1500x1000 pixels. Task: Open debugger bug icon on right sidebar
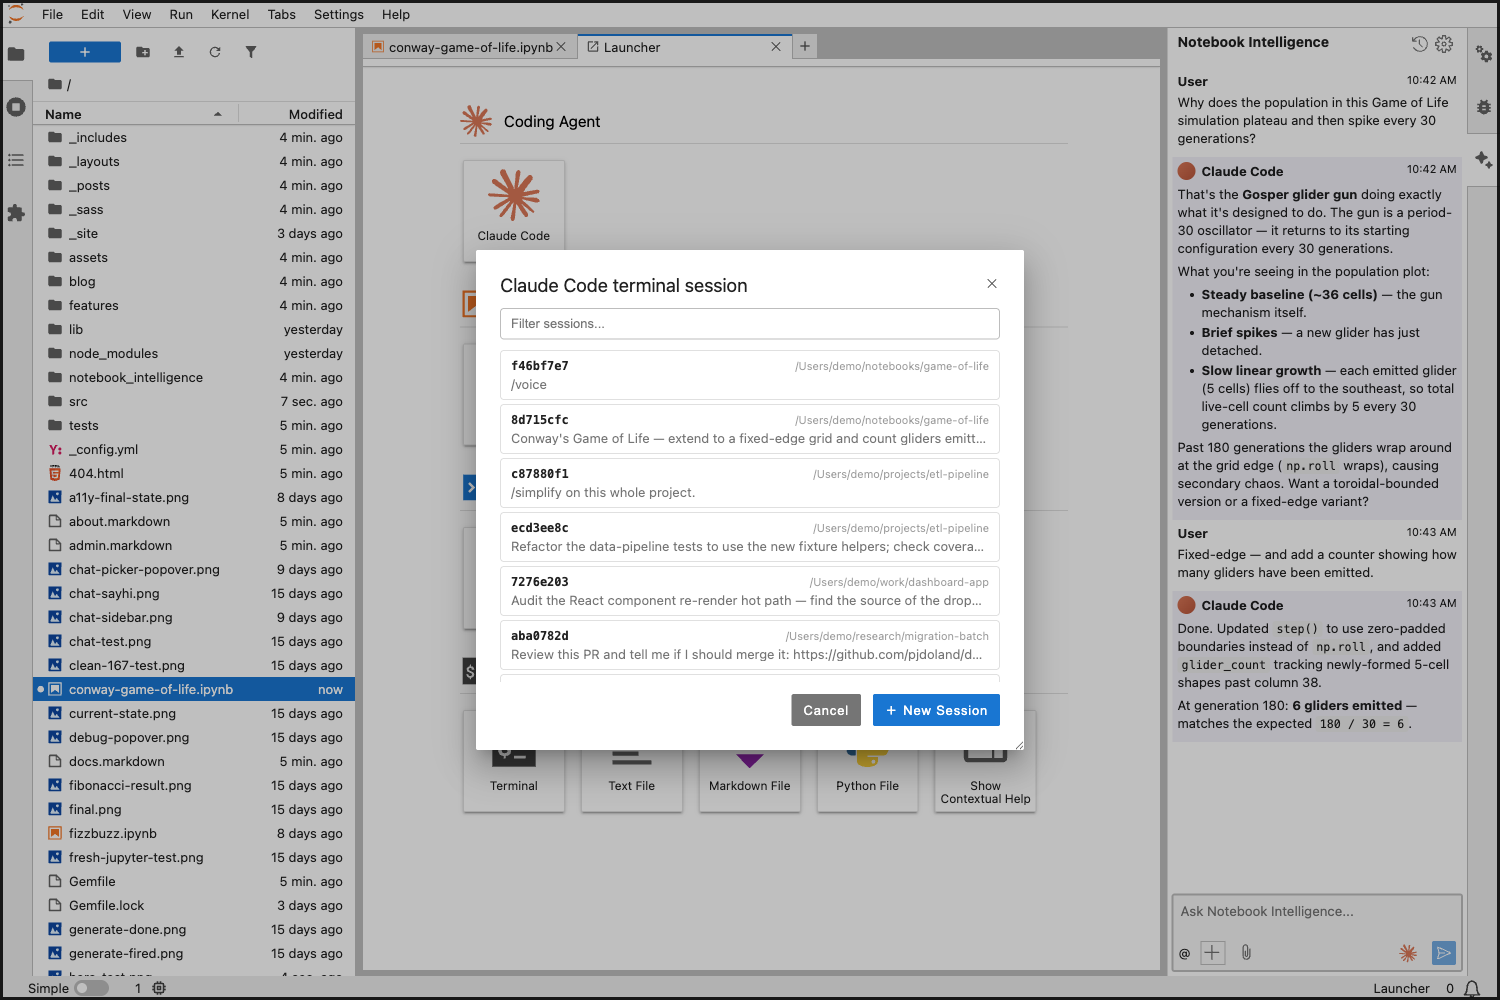coord(1484,107)
